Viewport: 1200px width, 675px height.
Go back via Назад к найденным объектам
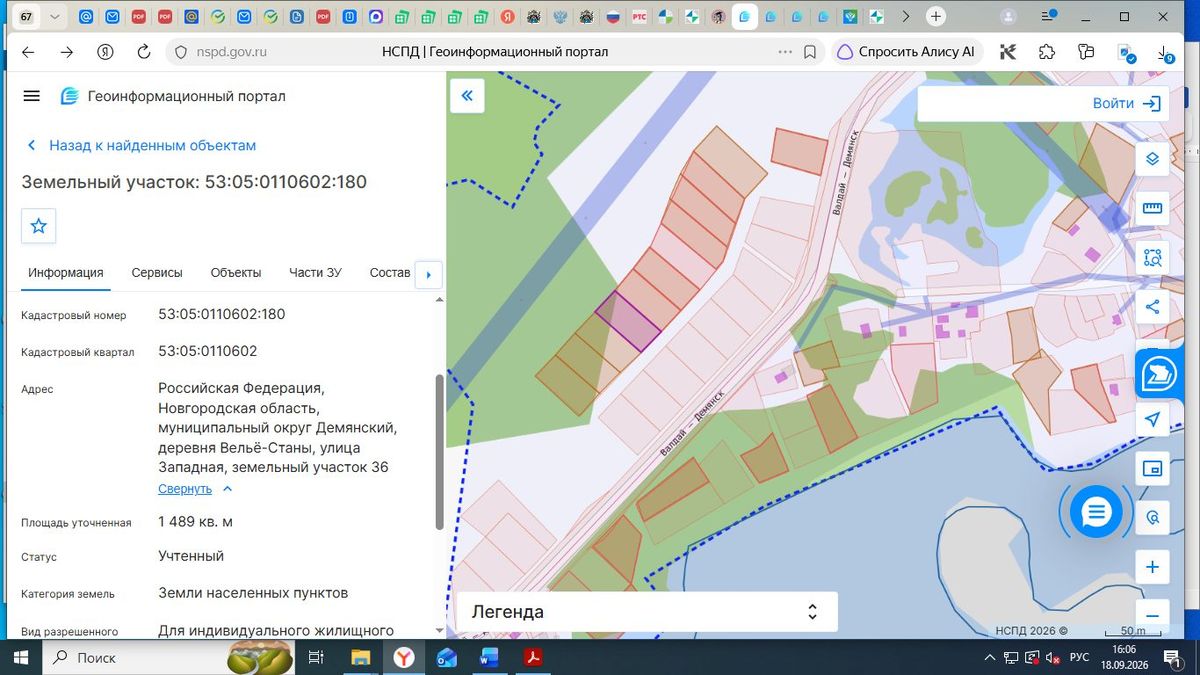[x=141, y=145]
